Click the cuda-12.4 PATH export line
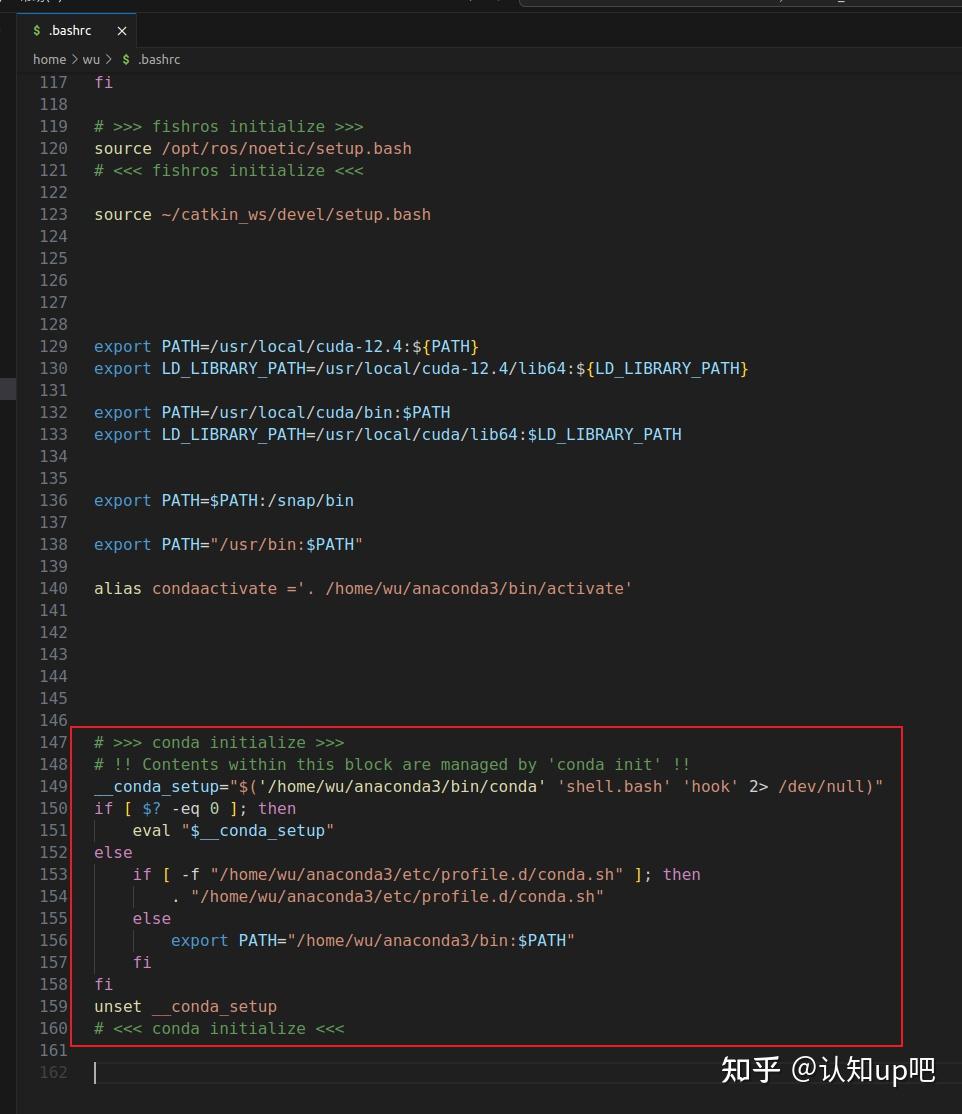Screen dimensions: 962x1114 pyautogui.click(x=285, y=346)
